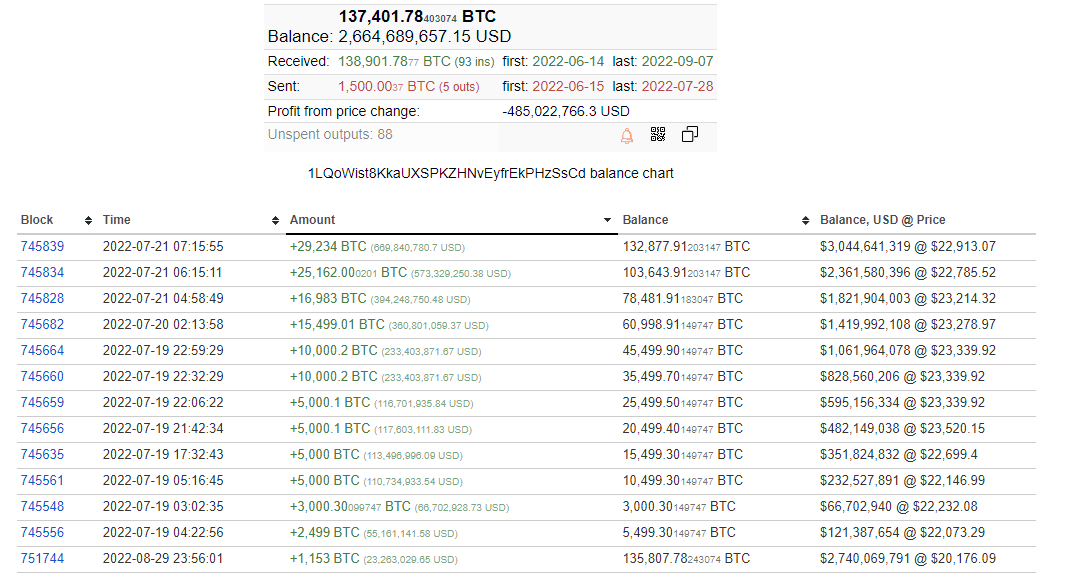Click first received date 2022-06-14

(x=568, y=61)
